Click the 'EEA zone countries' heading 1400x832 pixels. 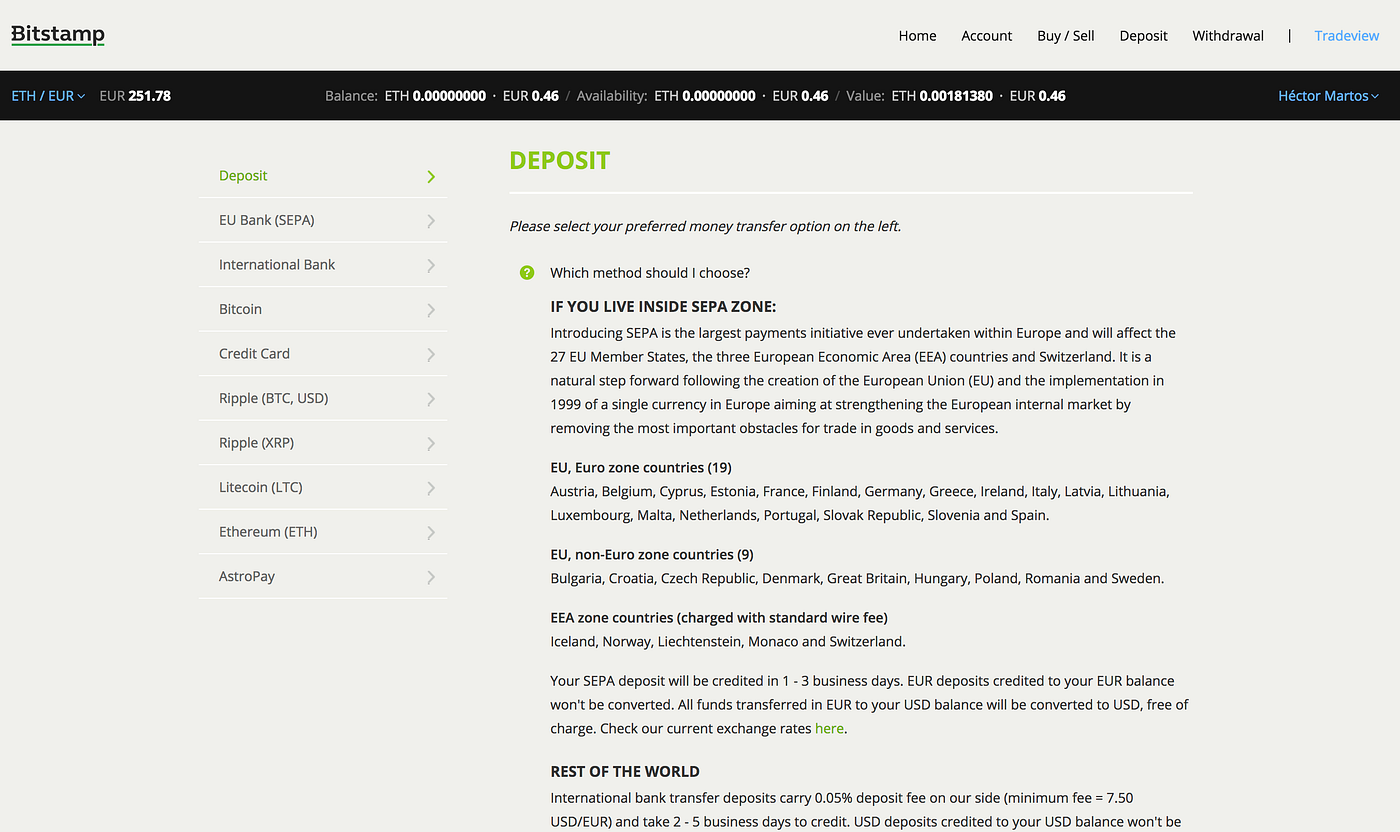click(719, 618)
